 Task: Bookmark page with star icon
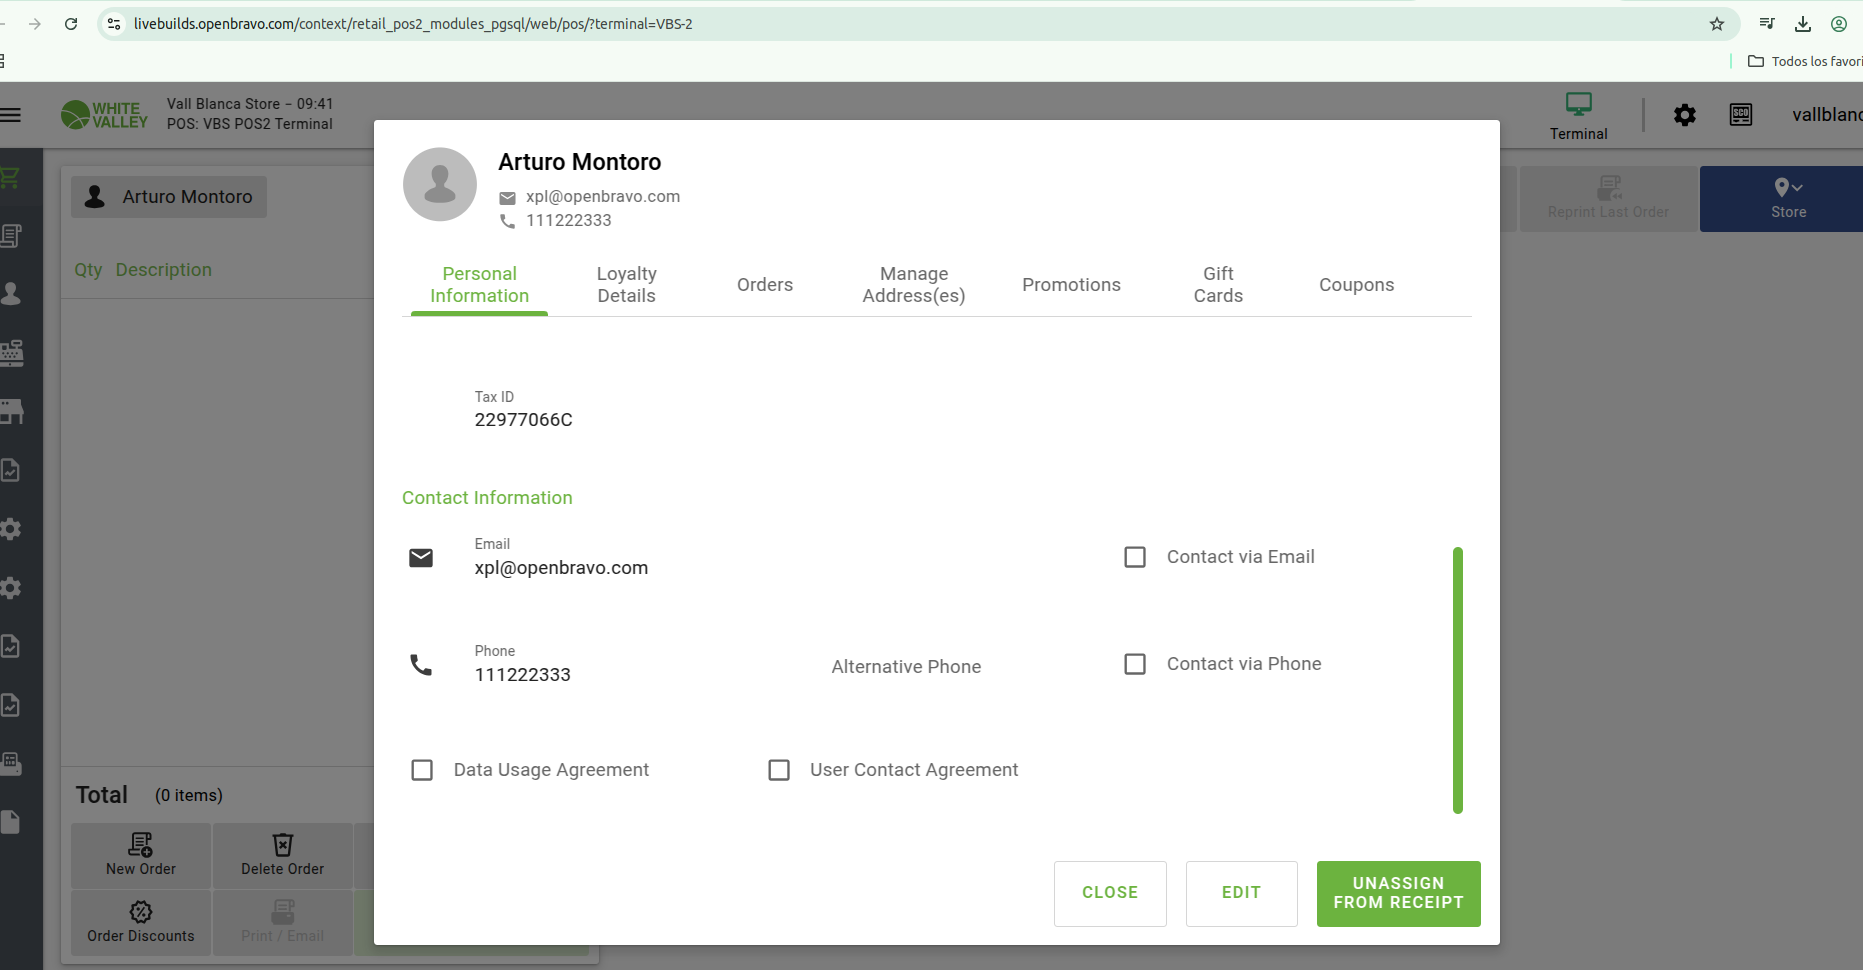(1716, 24)
